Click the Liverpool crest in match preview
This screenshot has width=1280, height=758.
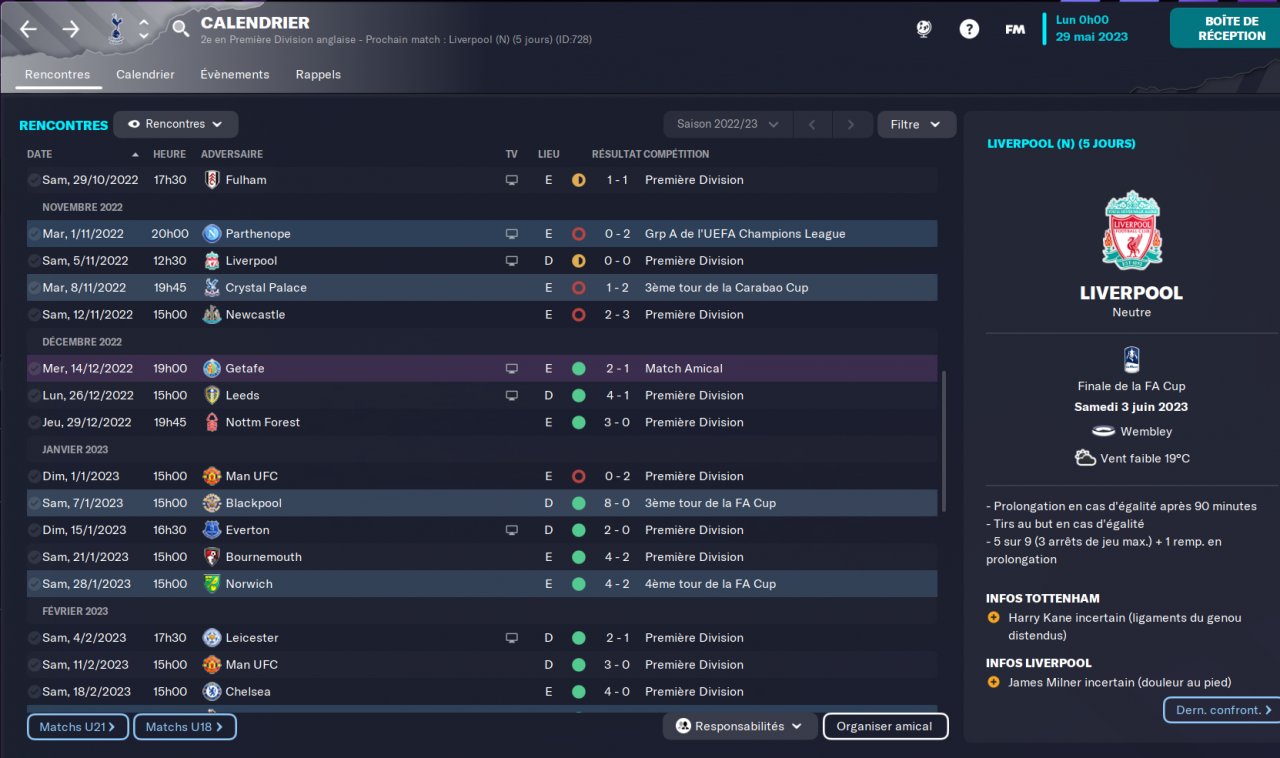coord(1131,230)
